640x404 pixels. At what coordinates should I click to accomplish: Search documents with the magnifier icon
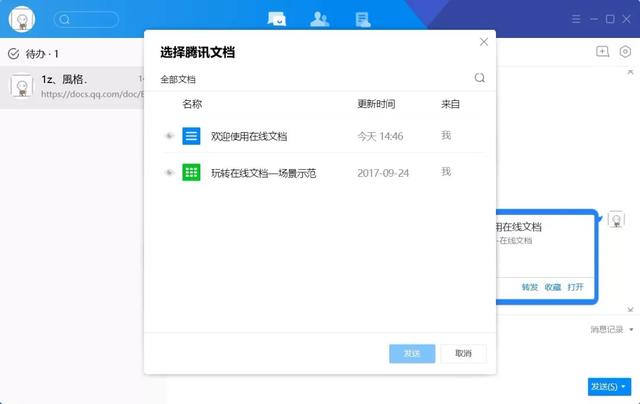[x=480, y=78]
